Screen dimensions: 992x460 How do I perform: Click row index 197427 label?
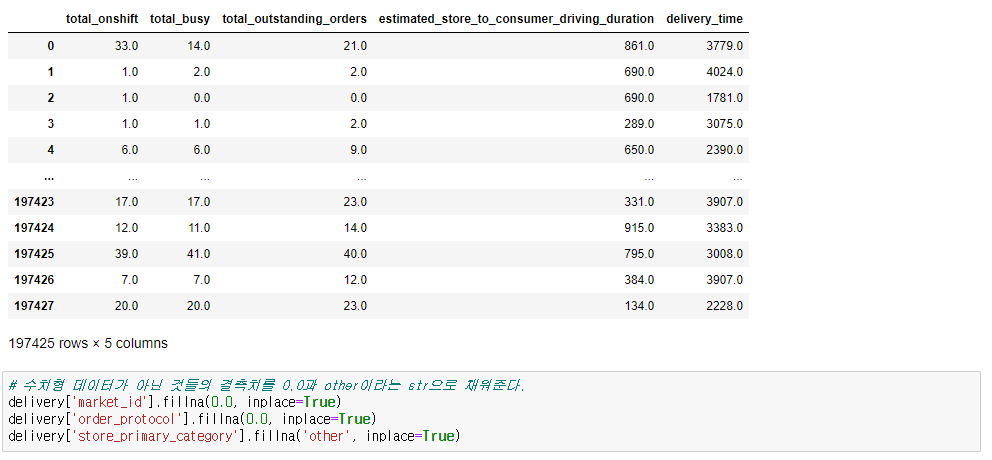(x=34, y=306)
